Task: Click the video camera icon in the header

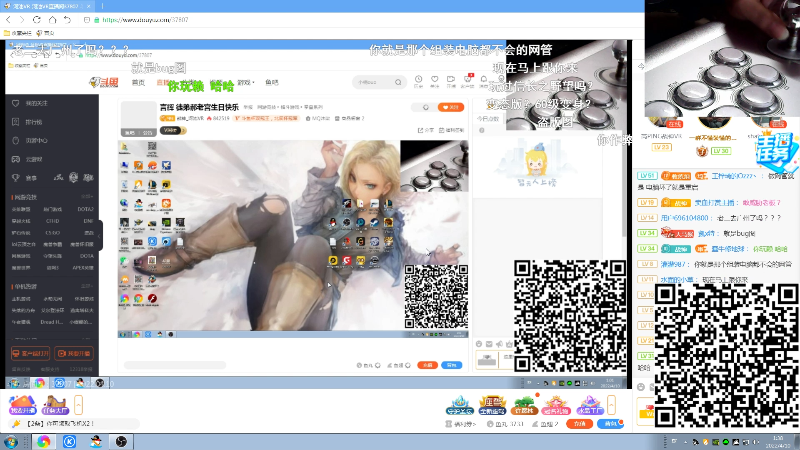Action: (x=451, y=79)
